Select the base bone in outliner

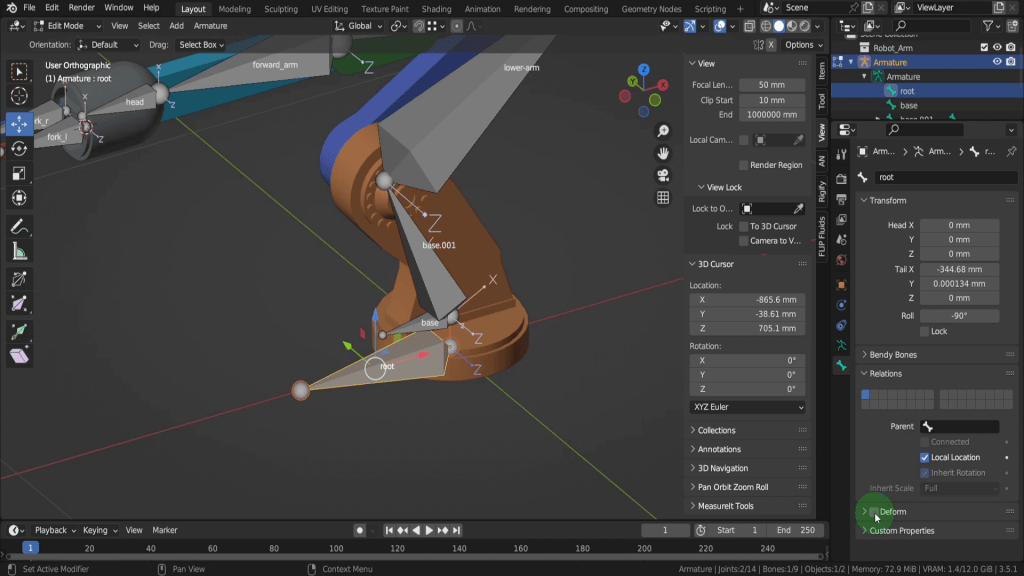tap(908, 105)
